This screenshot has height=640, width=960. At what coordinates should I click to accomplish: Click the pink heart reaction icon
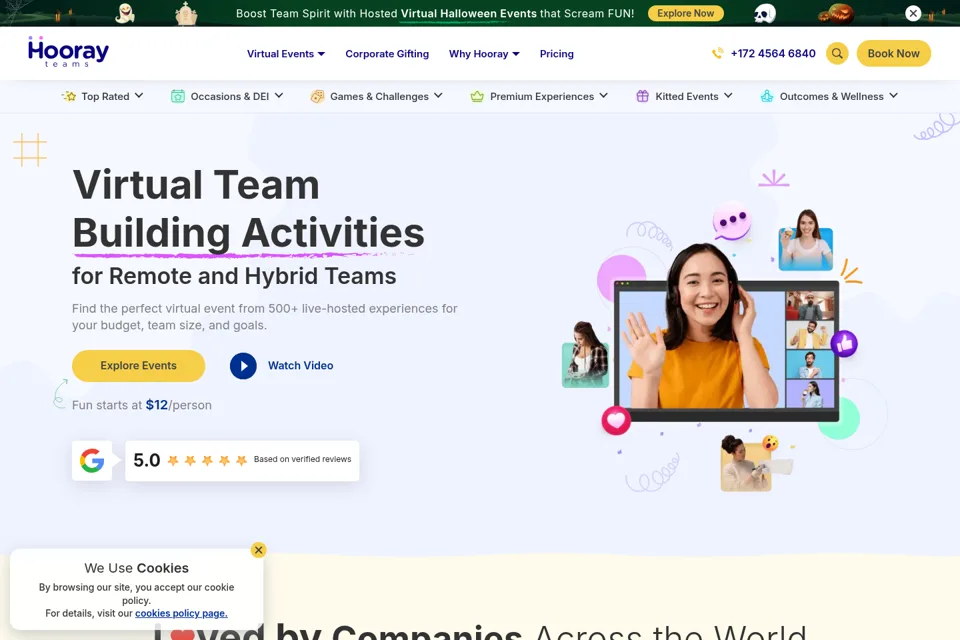[616, 421]
